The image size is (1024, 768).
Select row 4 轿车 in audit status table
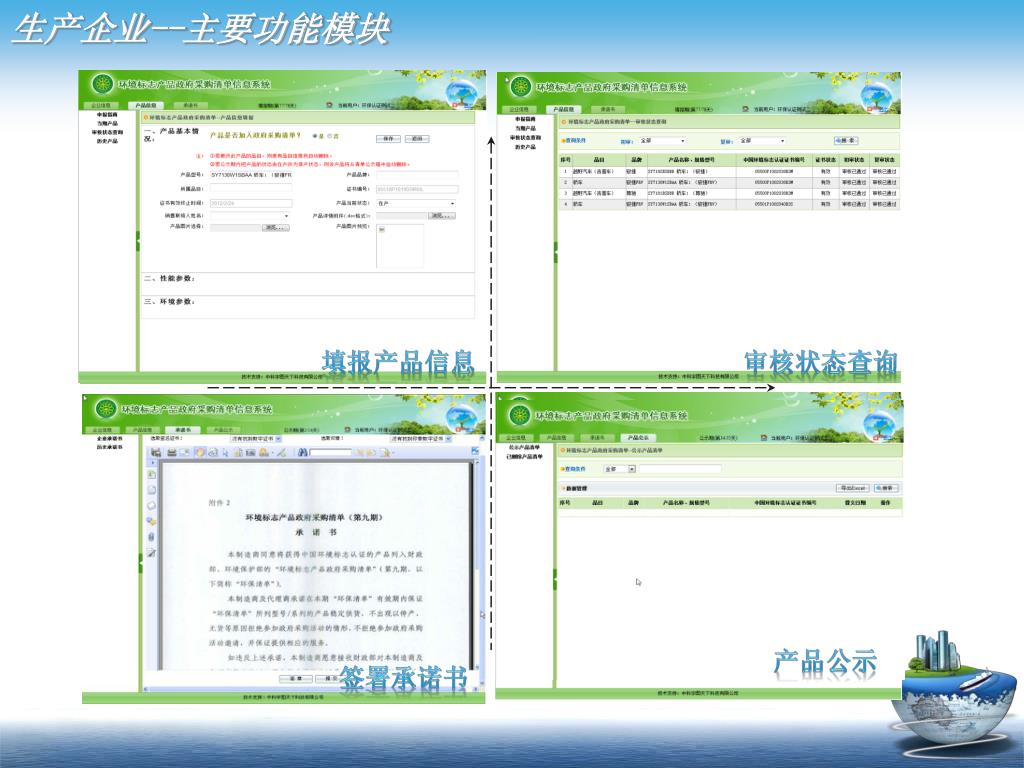729,204
